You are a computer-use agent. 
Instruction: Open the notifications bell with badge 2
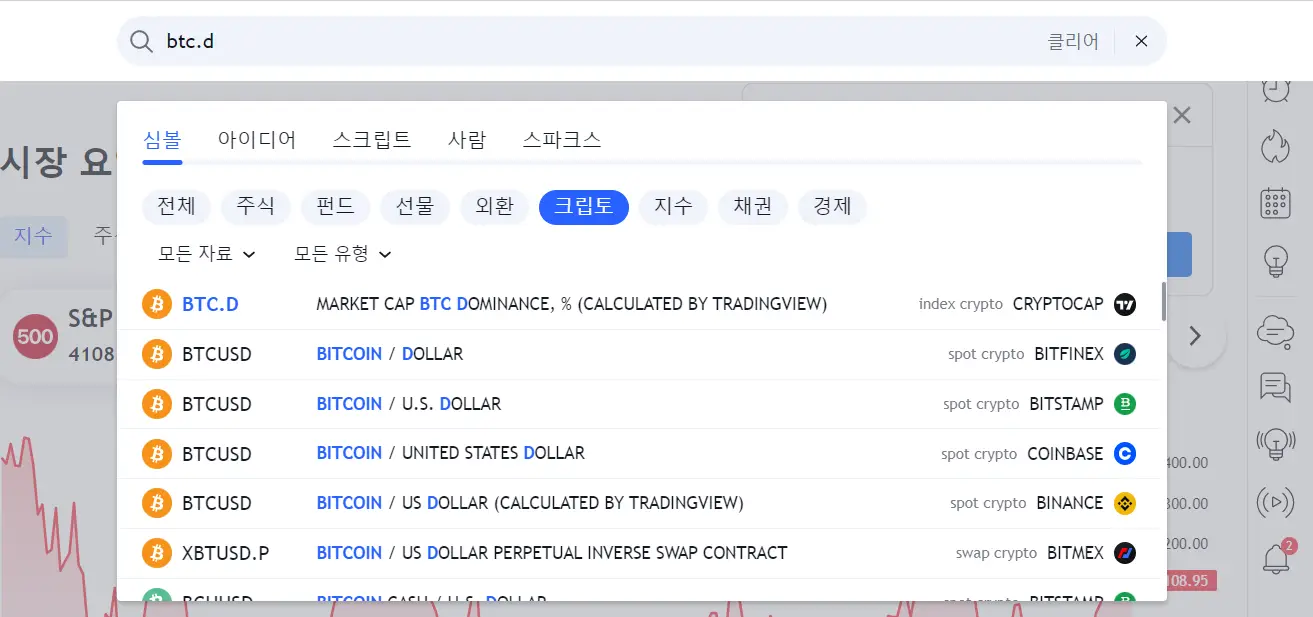[1277, 558]
